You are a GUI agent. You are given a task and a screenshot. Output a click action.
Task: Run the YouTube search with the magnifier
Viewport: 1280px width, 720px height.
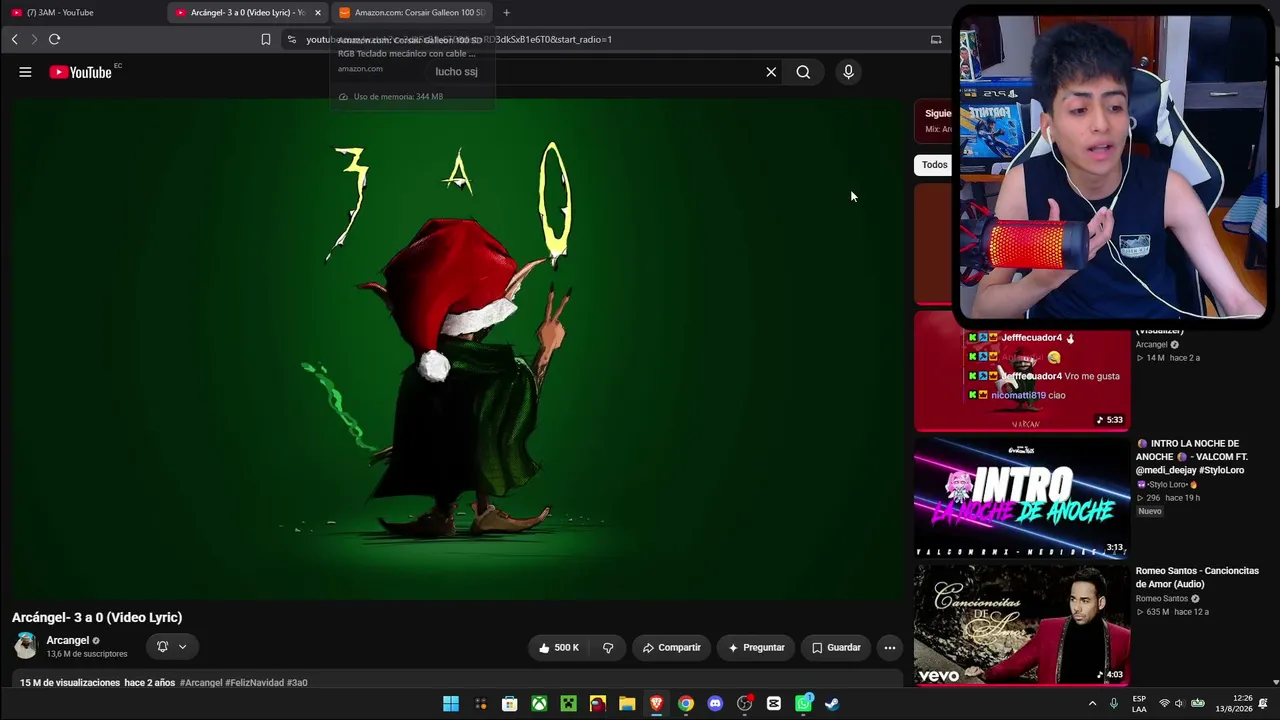803,72
